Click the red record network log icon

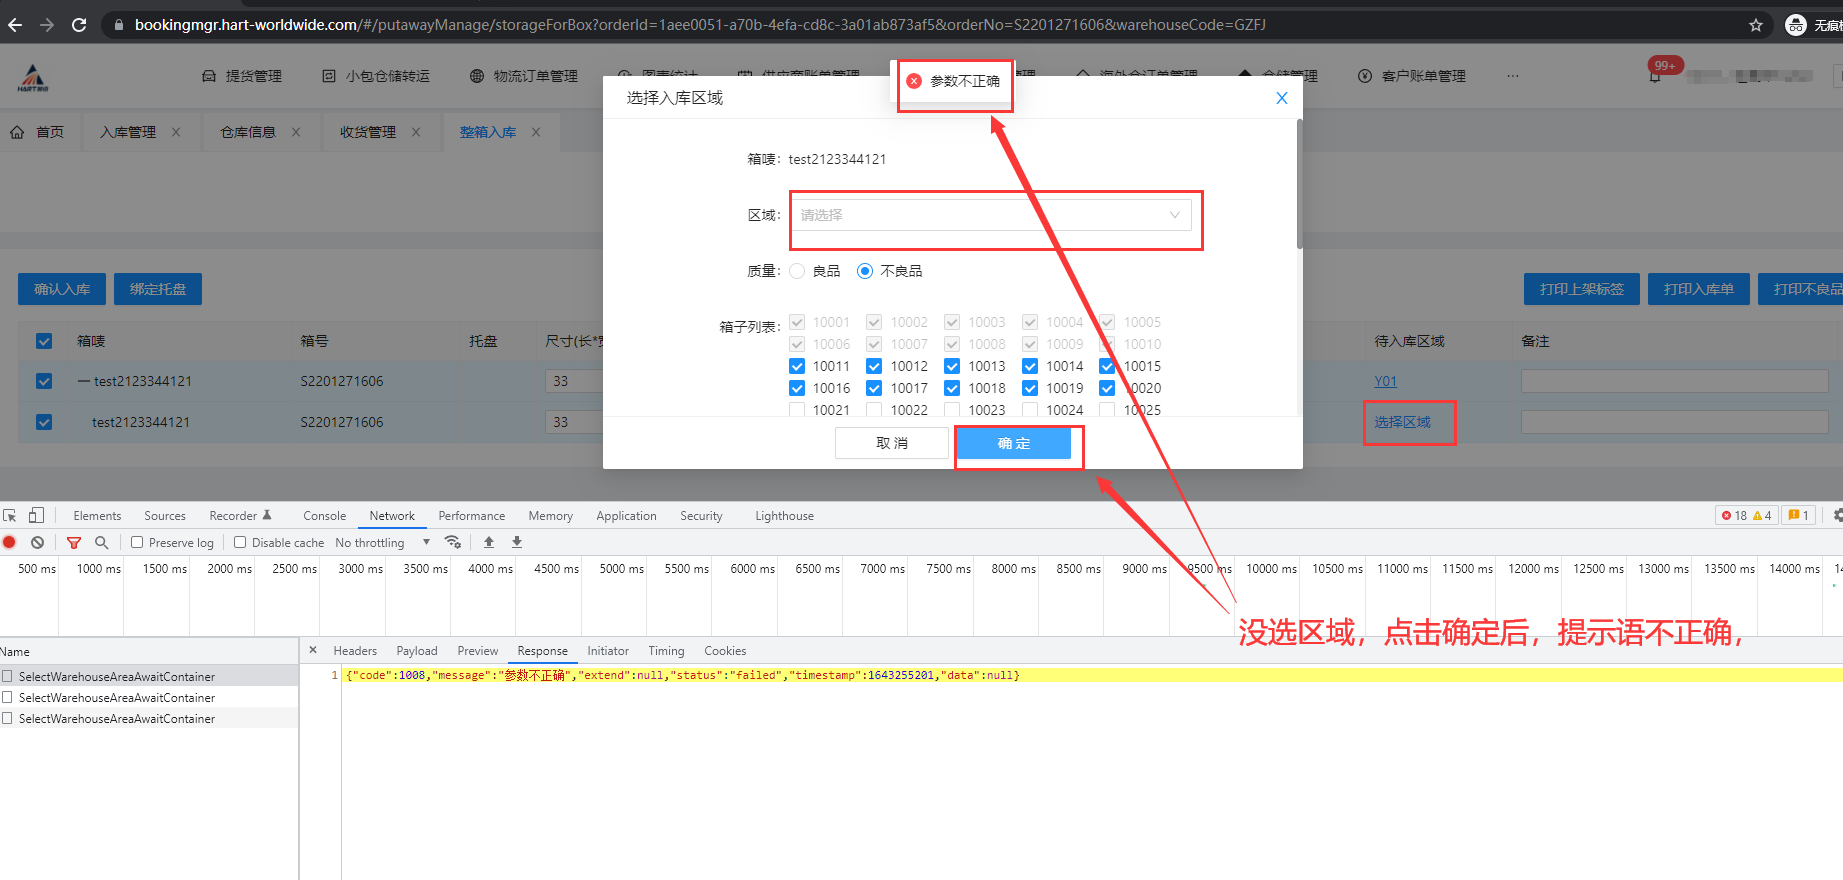[10, 542]
